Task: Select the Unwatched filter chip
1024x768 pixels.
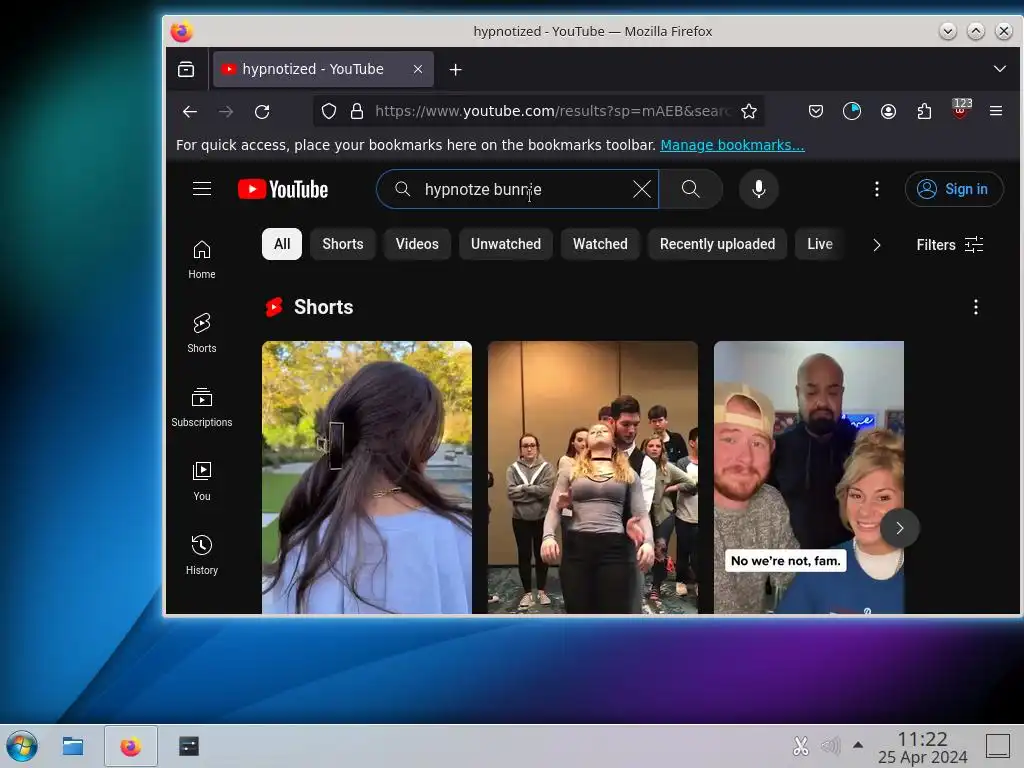Action: point(506,244)
